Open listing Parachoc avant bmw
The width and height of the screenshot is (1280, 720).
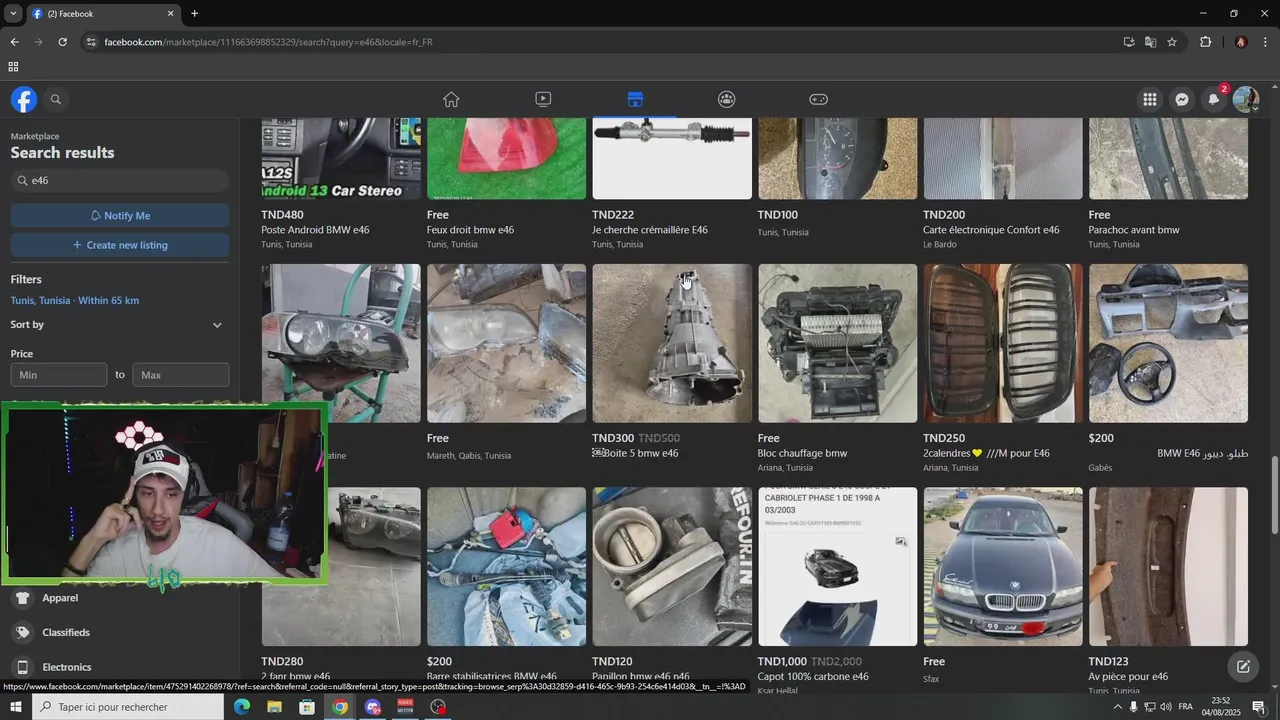coord(1134,230)
